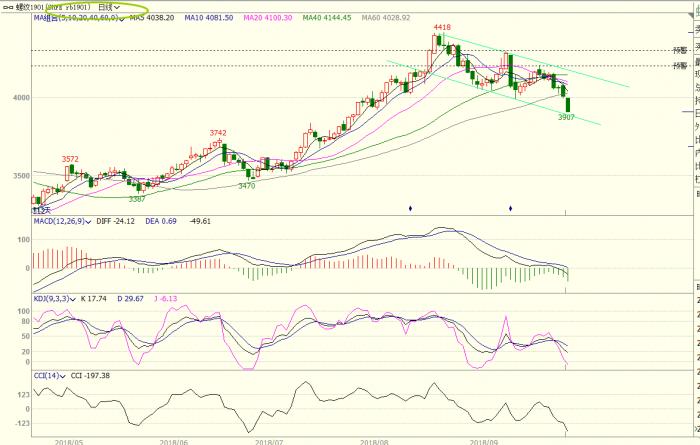Click the second blue diamond marker below the candles
Screen dimensions: 700x445
point(511,208)
